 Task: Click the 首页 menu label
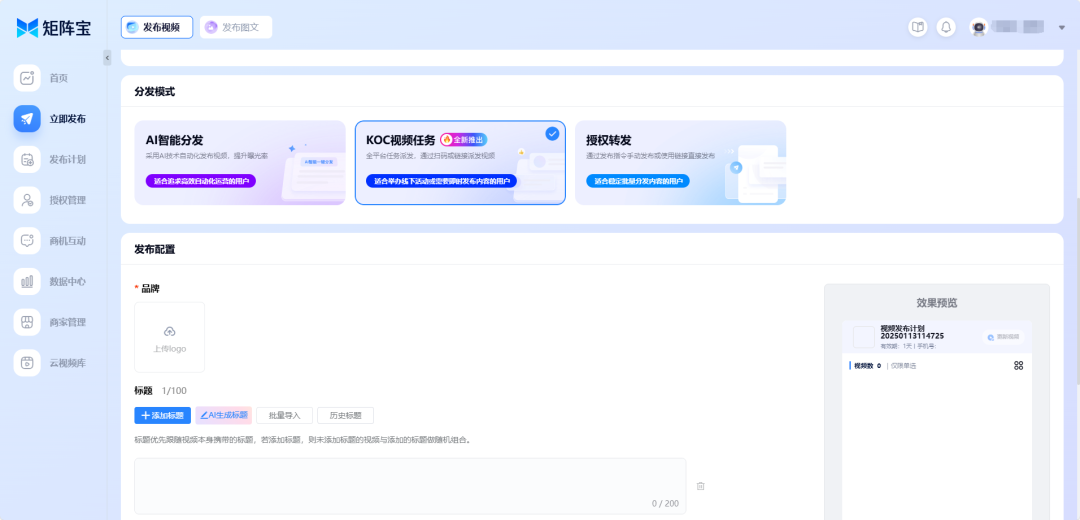[x=59, y=79]
